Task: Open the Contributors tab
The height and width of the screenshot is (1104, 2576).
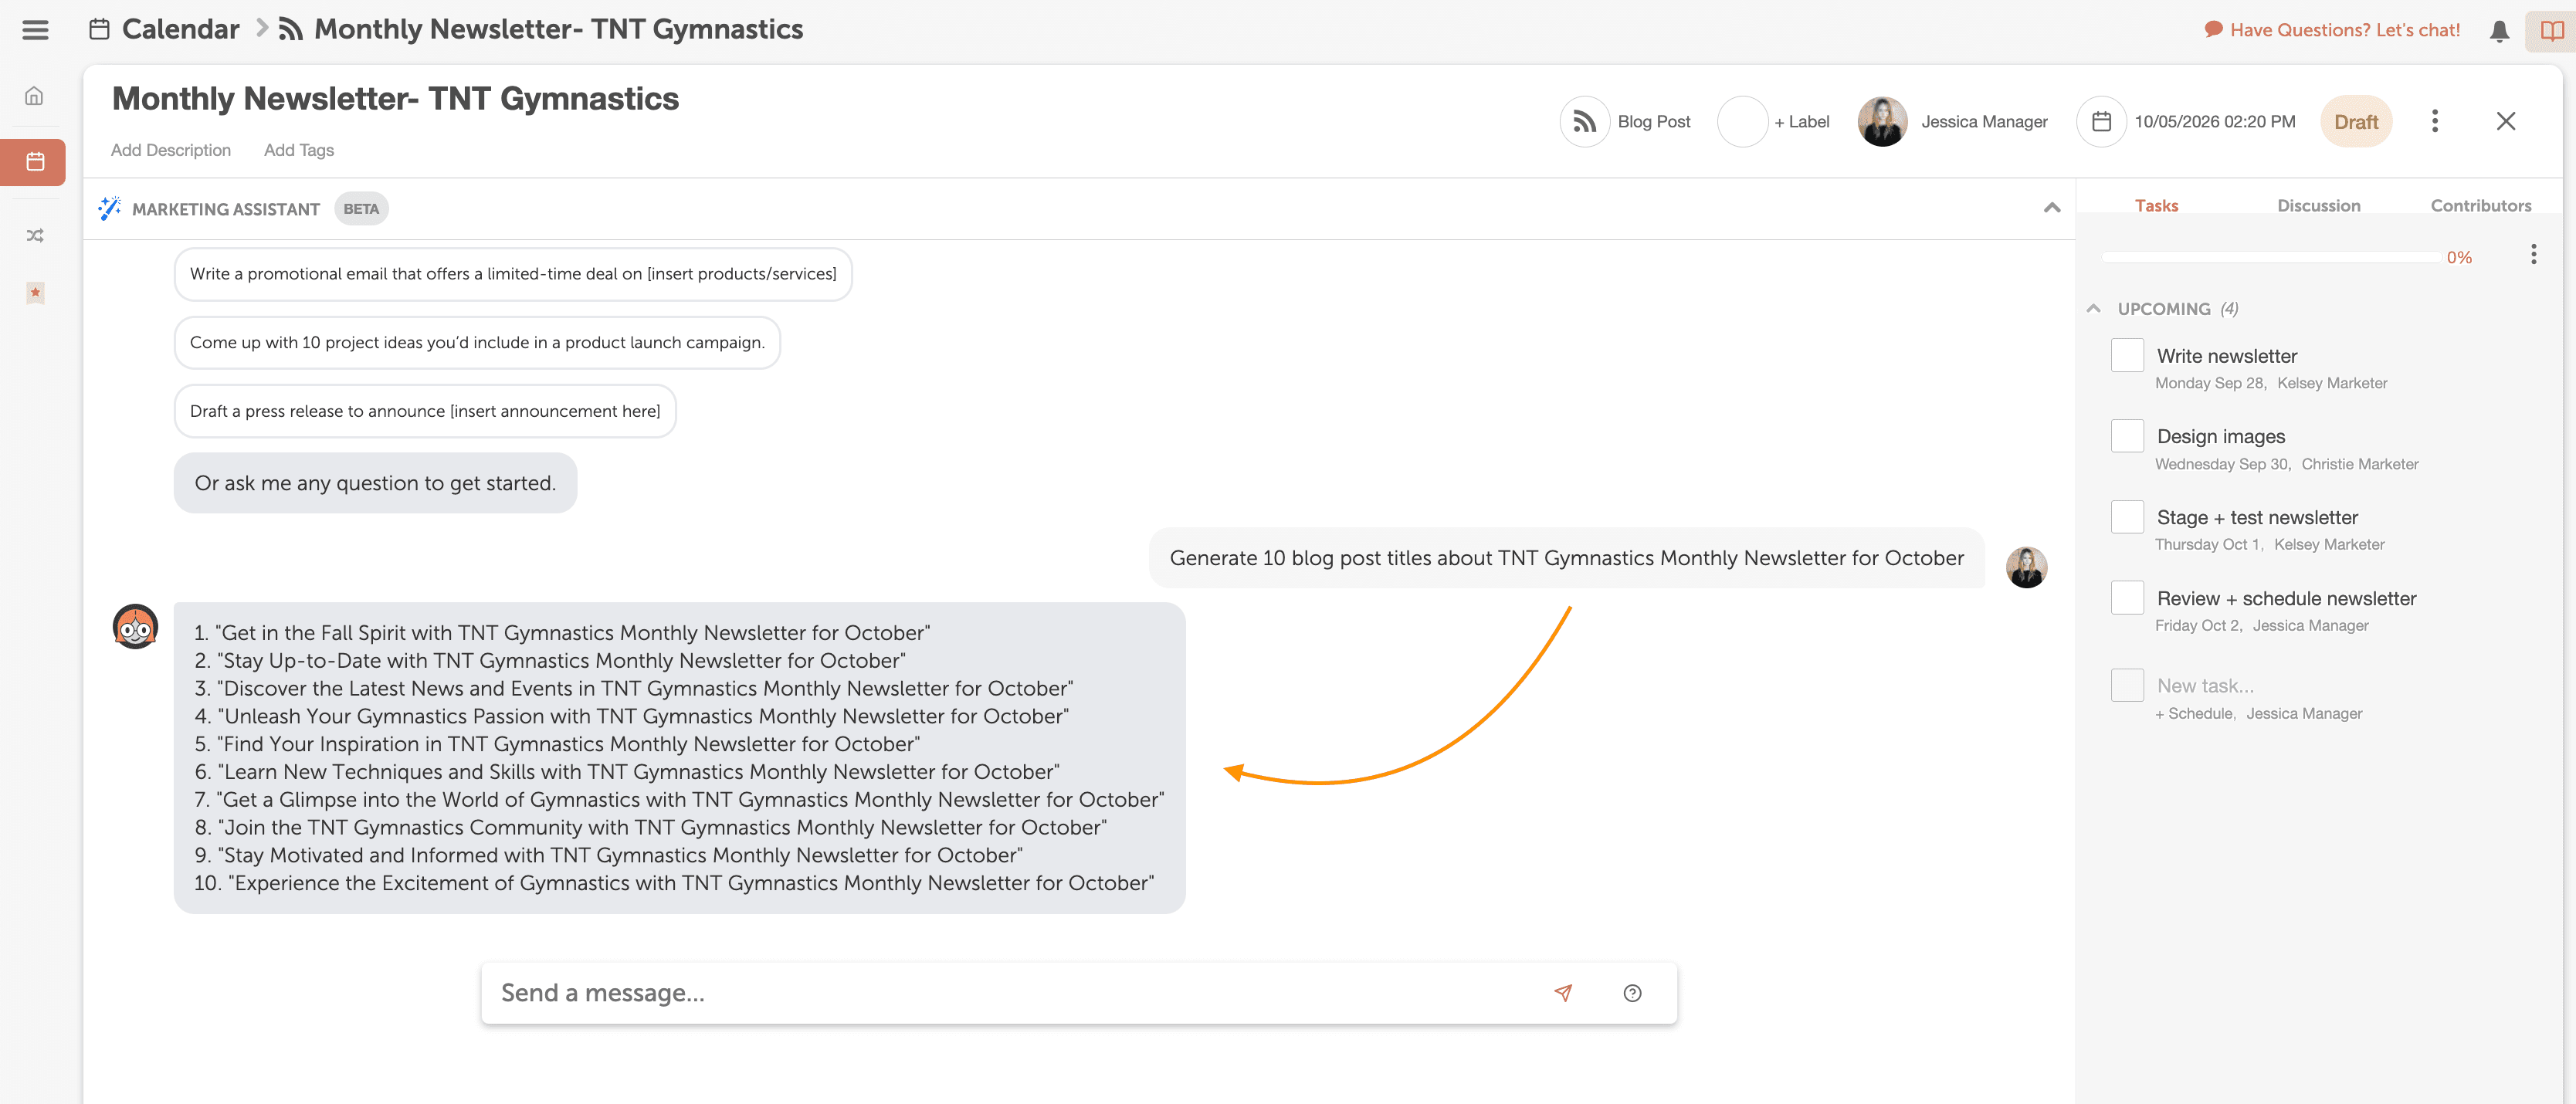Action: coord(2480,206)
